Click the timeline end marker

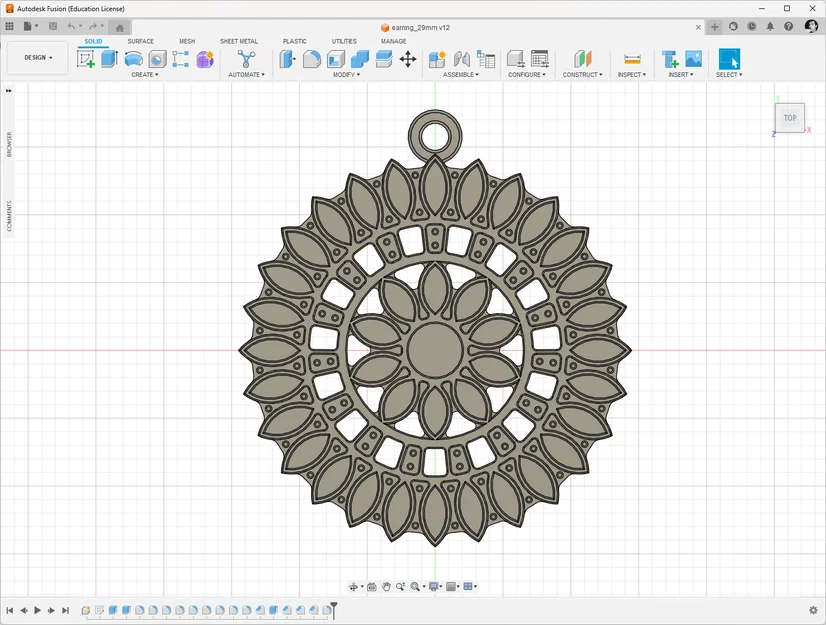point(333,610)
